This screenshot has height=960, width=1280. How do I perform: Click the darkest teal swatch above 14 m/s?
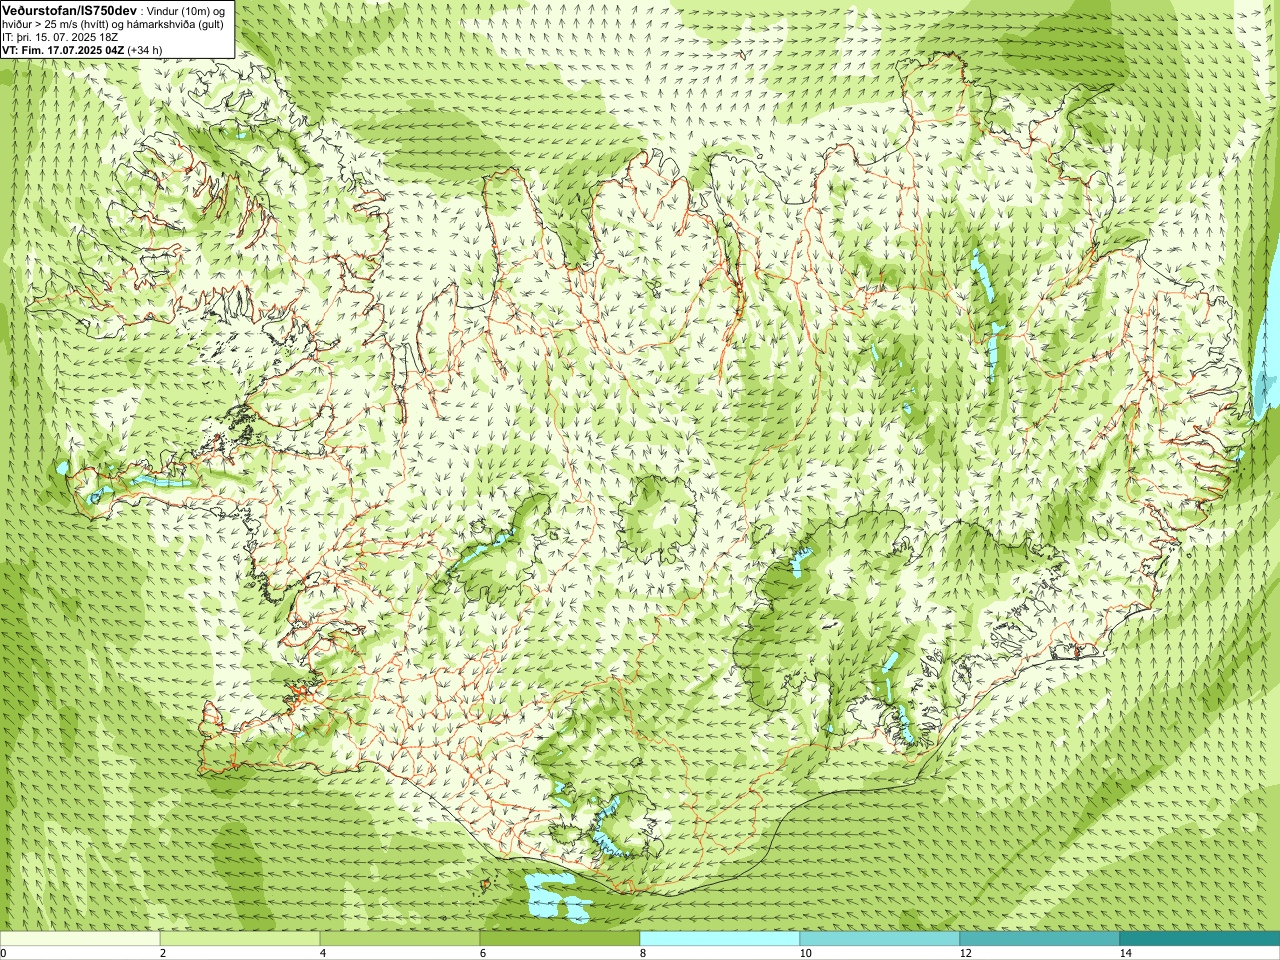point(1200,939)
